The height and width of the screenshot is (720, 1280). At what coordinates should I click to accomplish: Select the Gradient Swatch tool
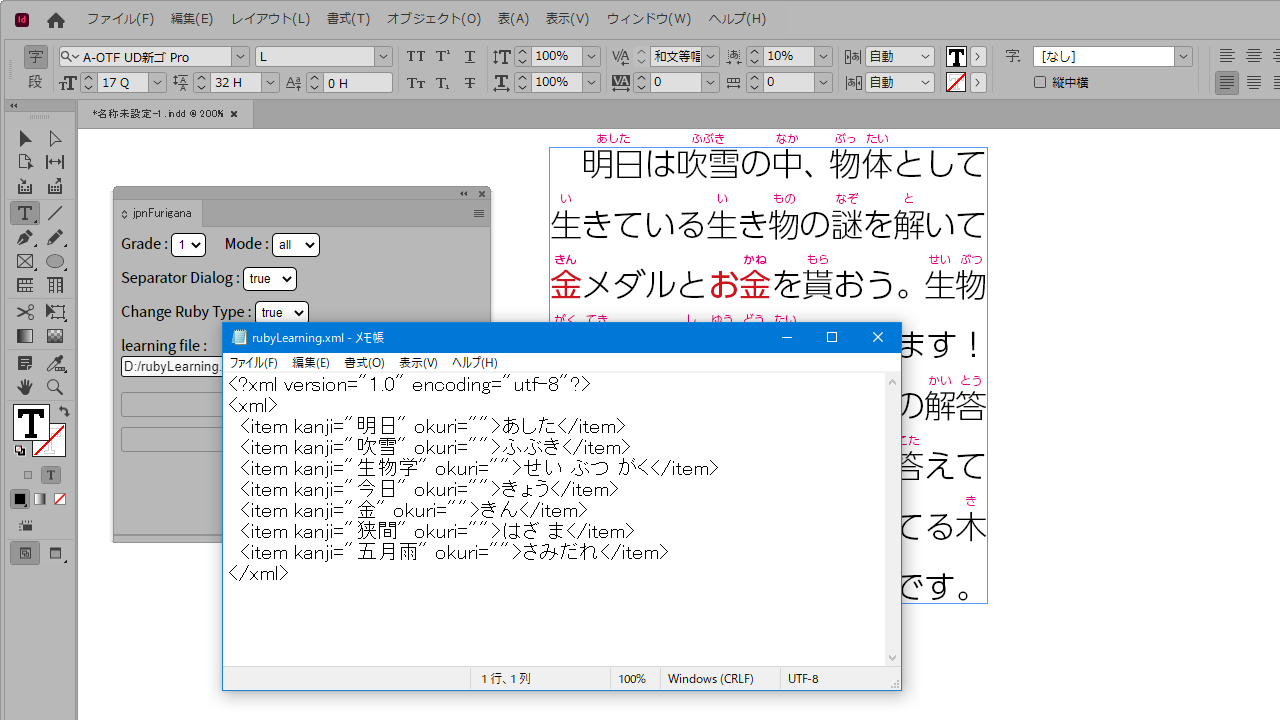[x=25, y=336]
